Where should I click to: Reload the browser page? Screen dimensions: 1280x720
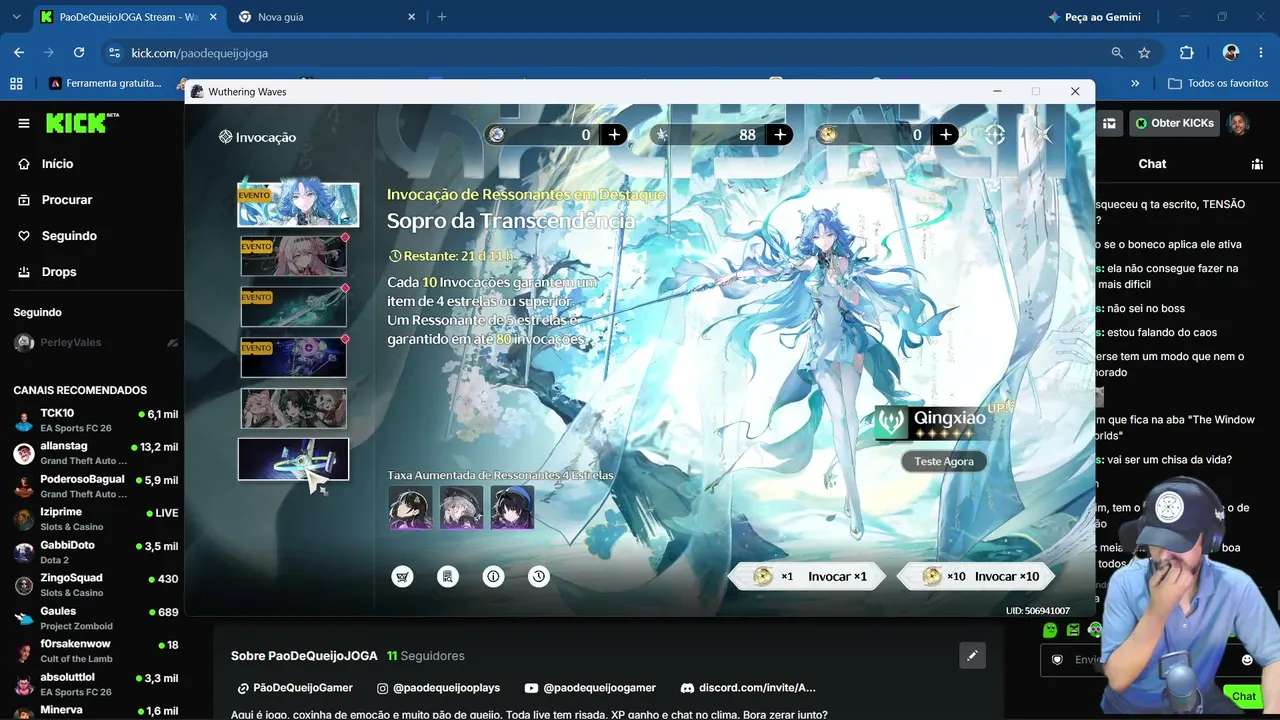(79, 53)
